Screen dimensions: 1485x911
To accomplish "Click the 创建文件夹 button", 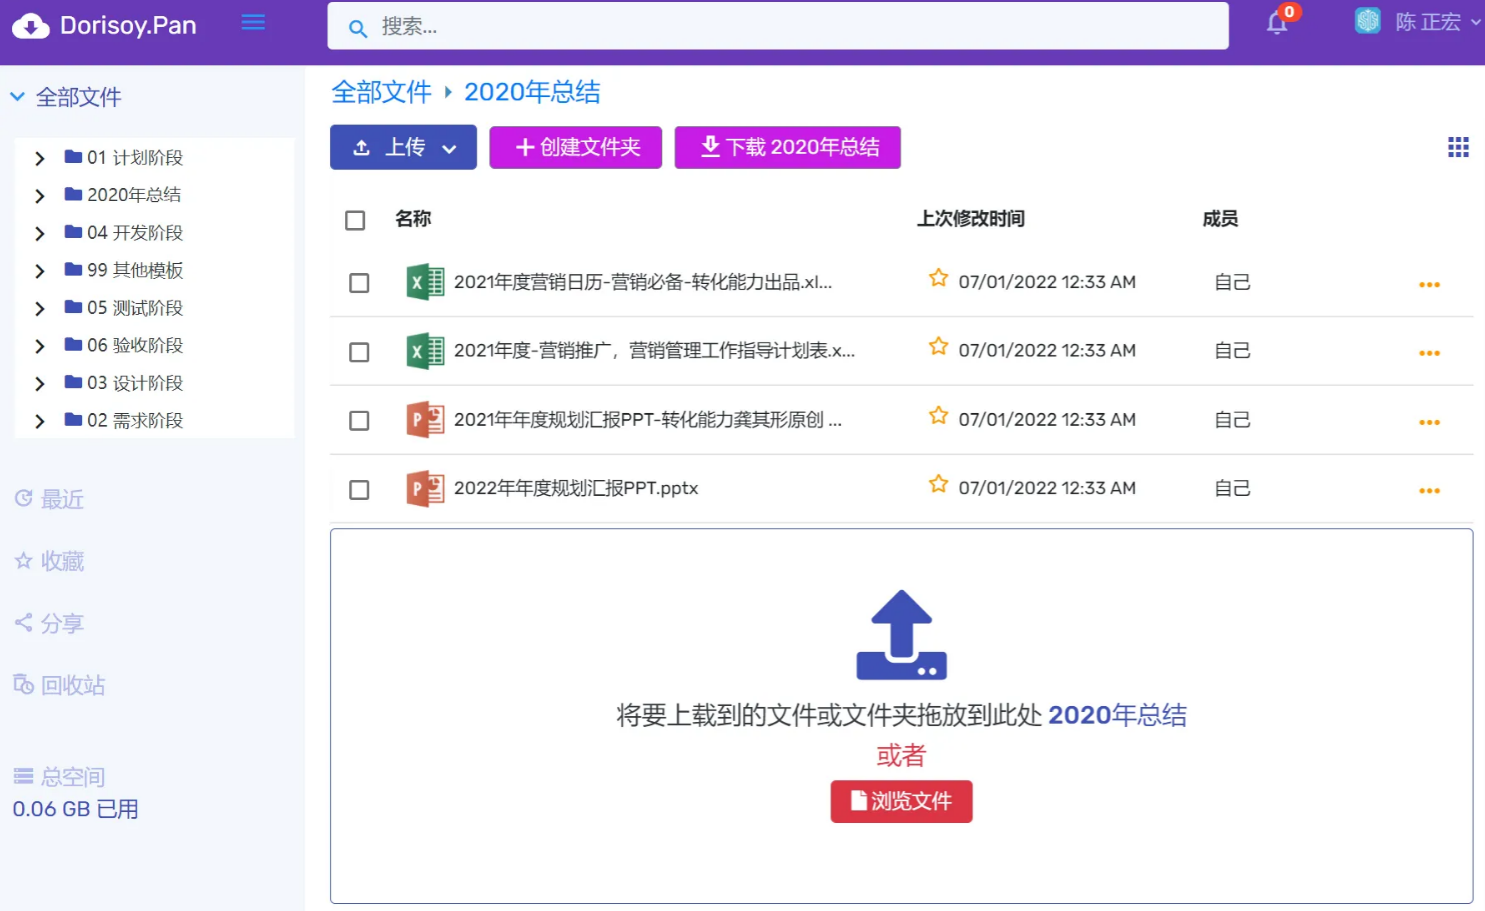I will (576, 147).
